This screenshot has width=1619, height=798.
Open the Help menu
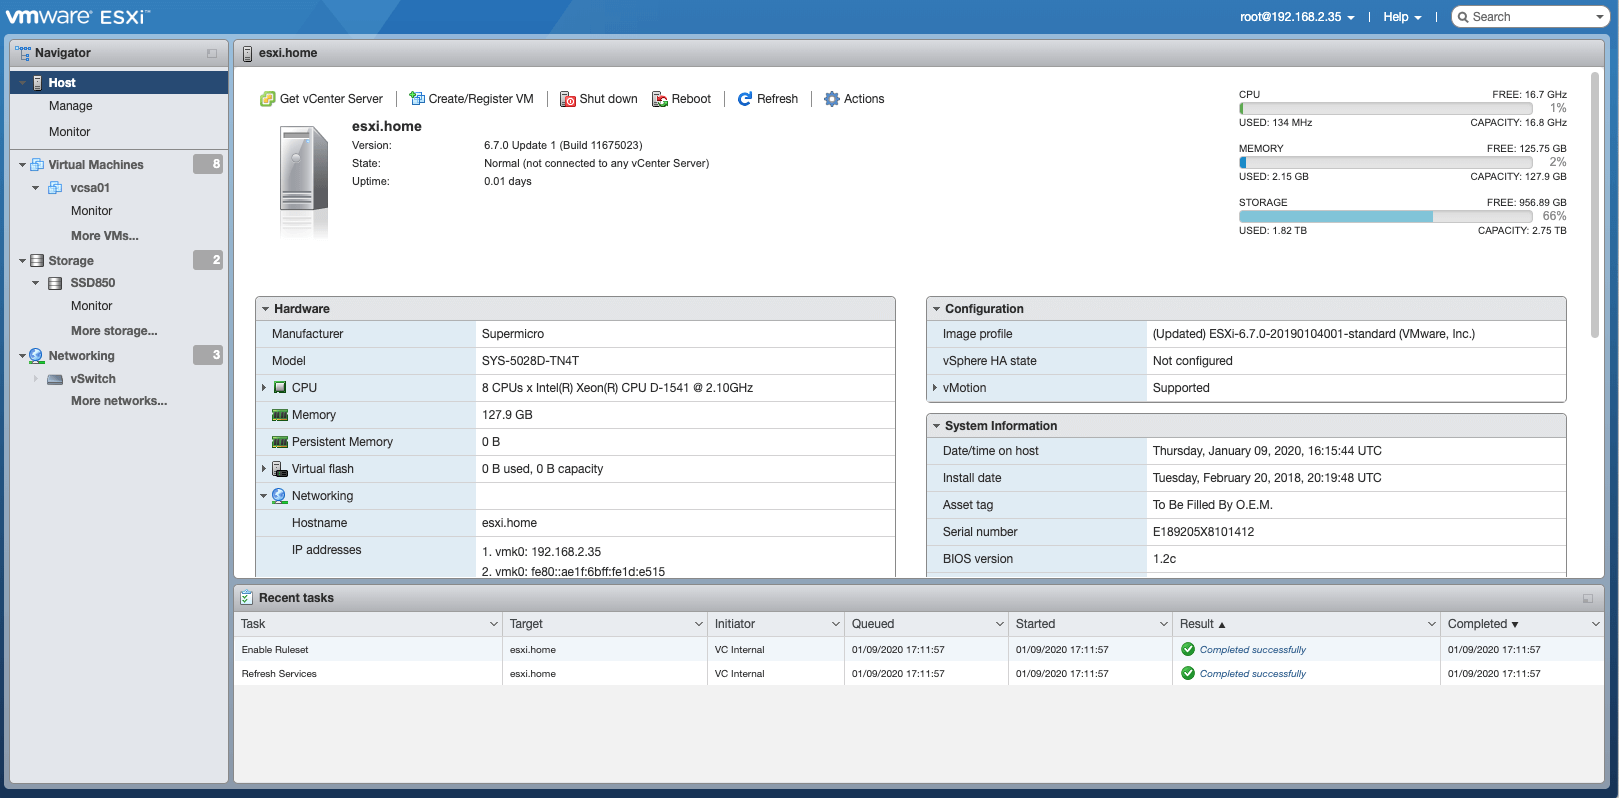pyautogui.click(x=1402, y=17)
